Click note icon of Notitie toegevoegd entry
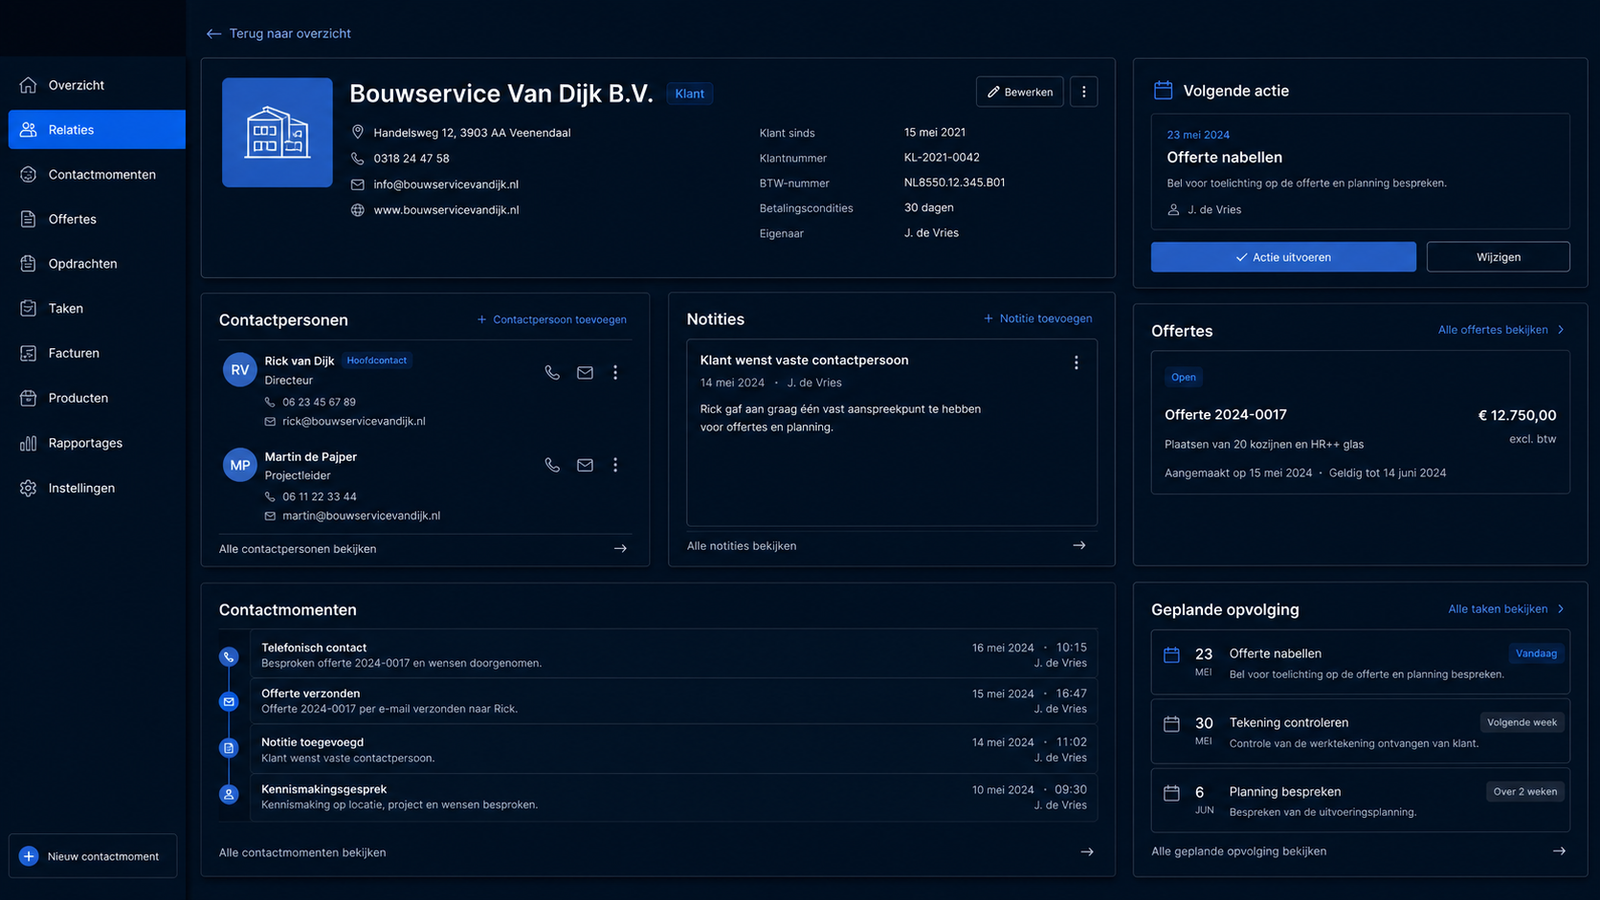This screenshot has height=900, width=1600. [229, 748]
